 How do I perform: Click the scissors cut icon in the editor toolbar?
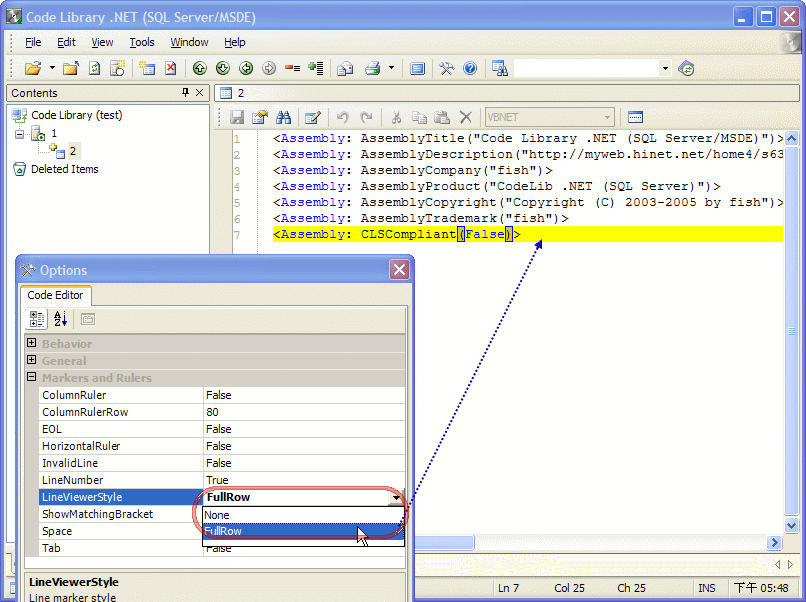tap(396, 117)
